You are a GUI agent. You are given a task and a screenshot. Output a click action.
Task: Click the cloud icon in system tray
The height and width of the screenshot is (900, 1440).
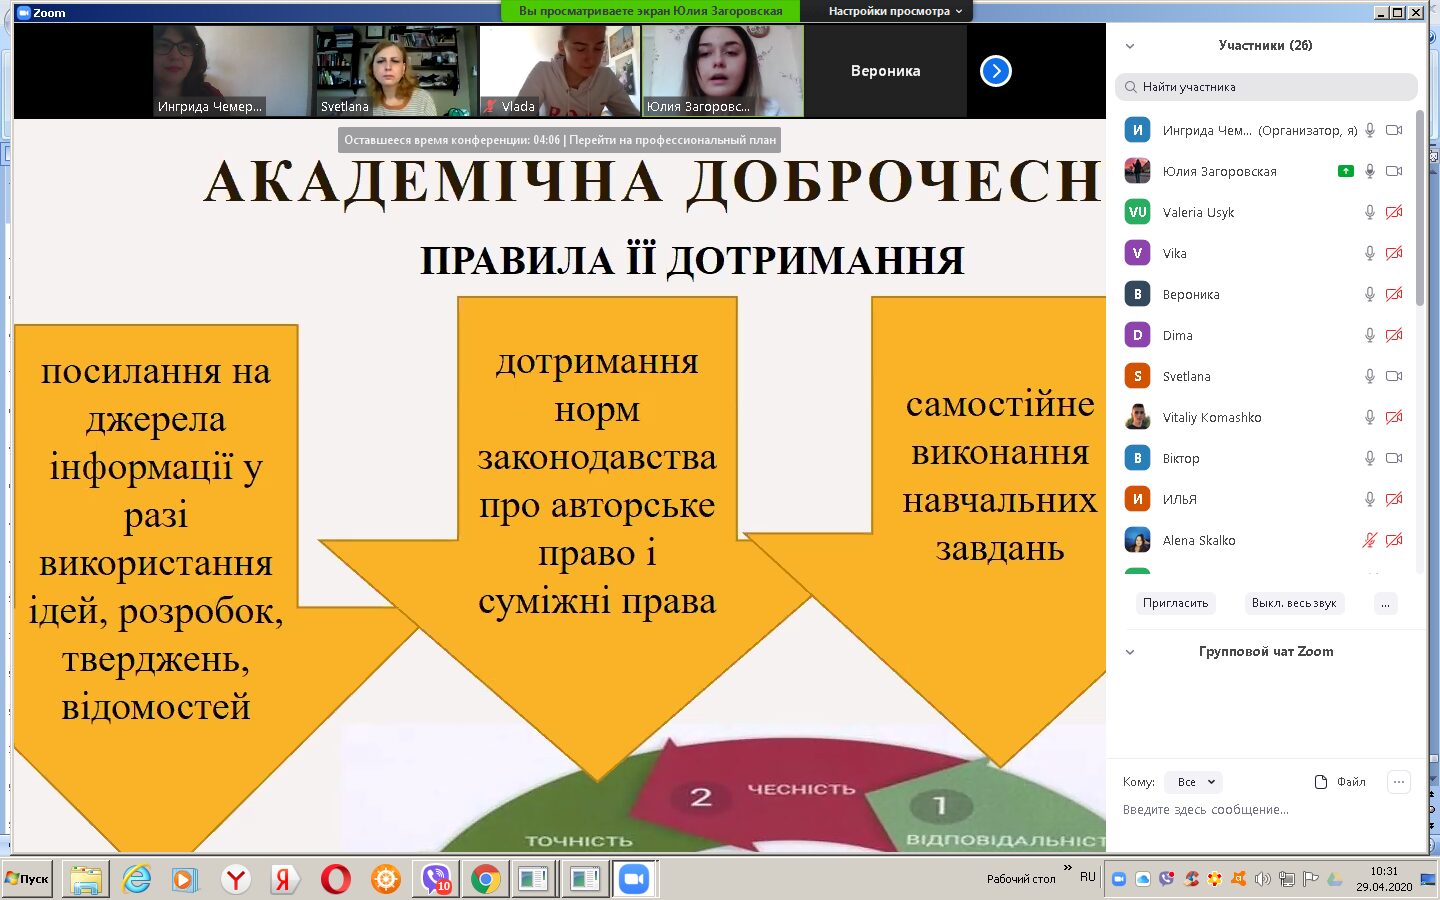click(1143, 879)
